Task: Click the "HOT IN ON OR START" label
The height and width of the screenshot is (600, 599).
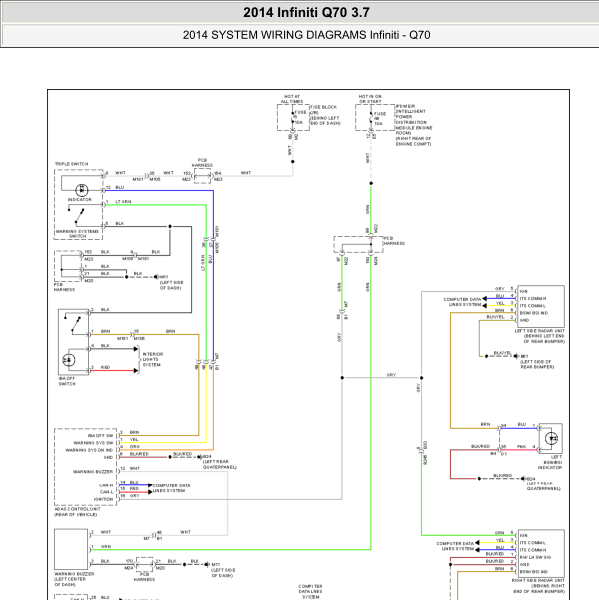Action: 370,99
